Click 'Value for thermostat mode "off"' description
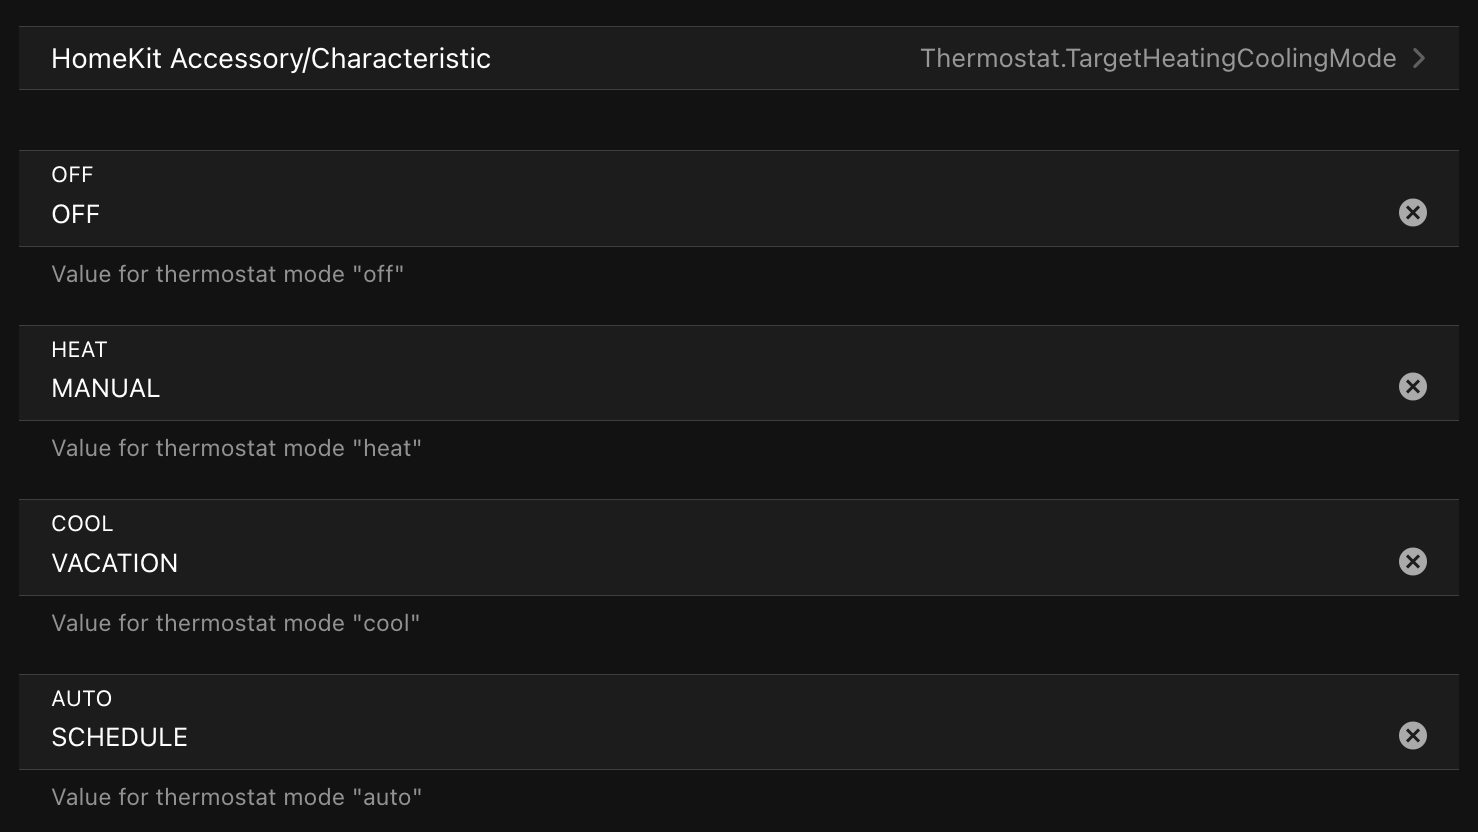 tap(228, 274)
